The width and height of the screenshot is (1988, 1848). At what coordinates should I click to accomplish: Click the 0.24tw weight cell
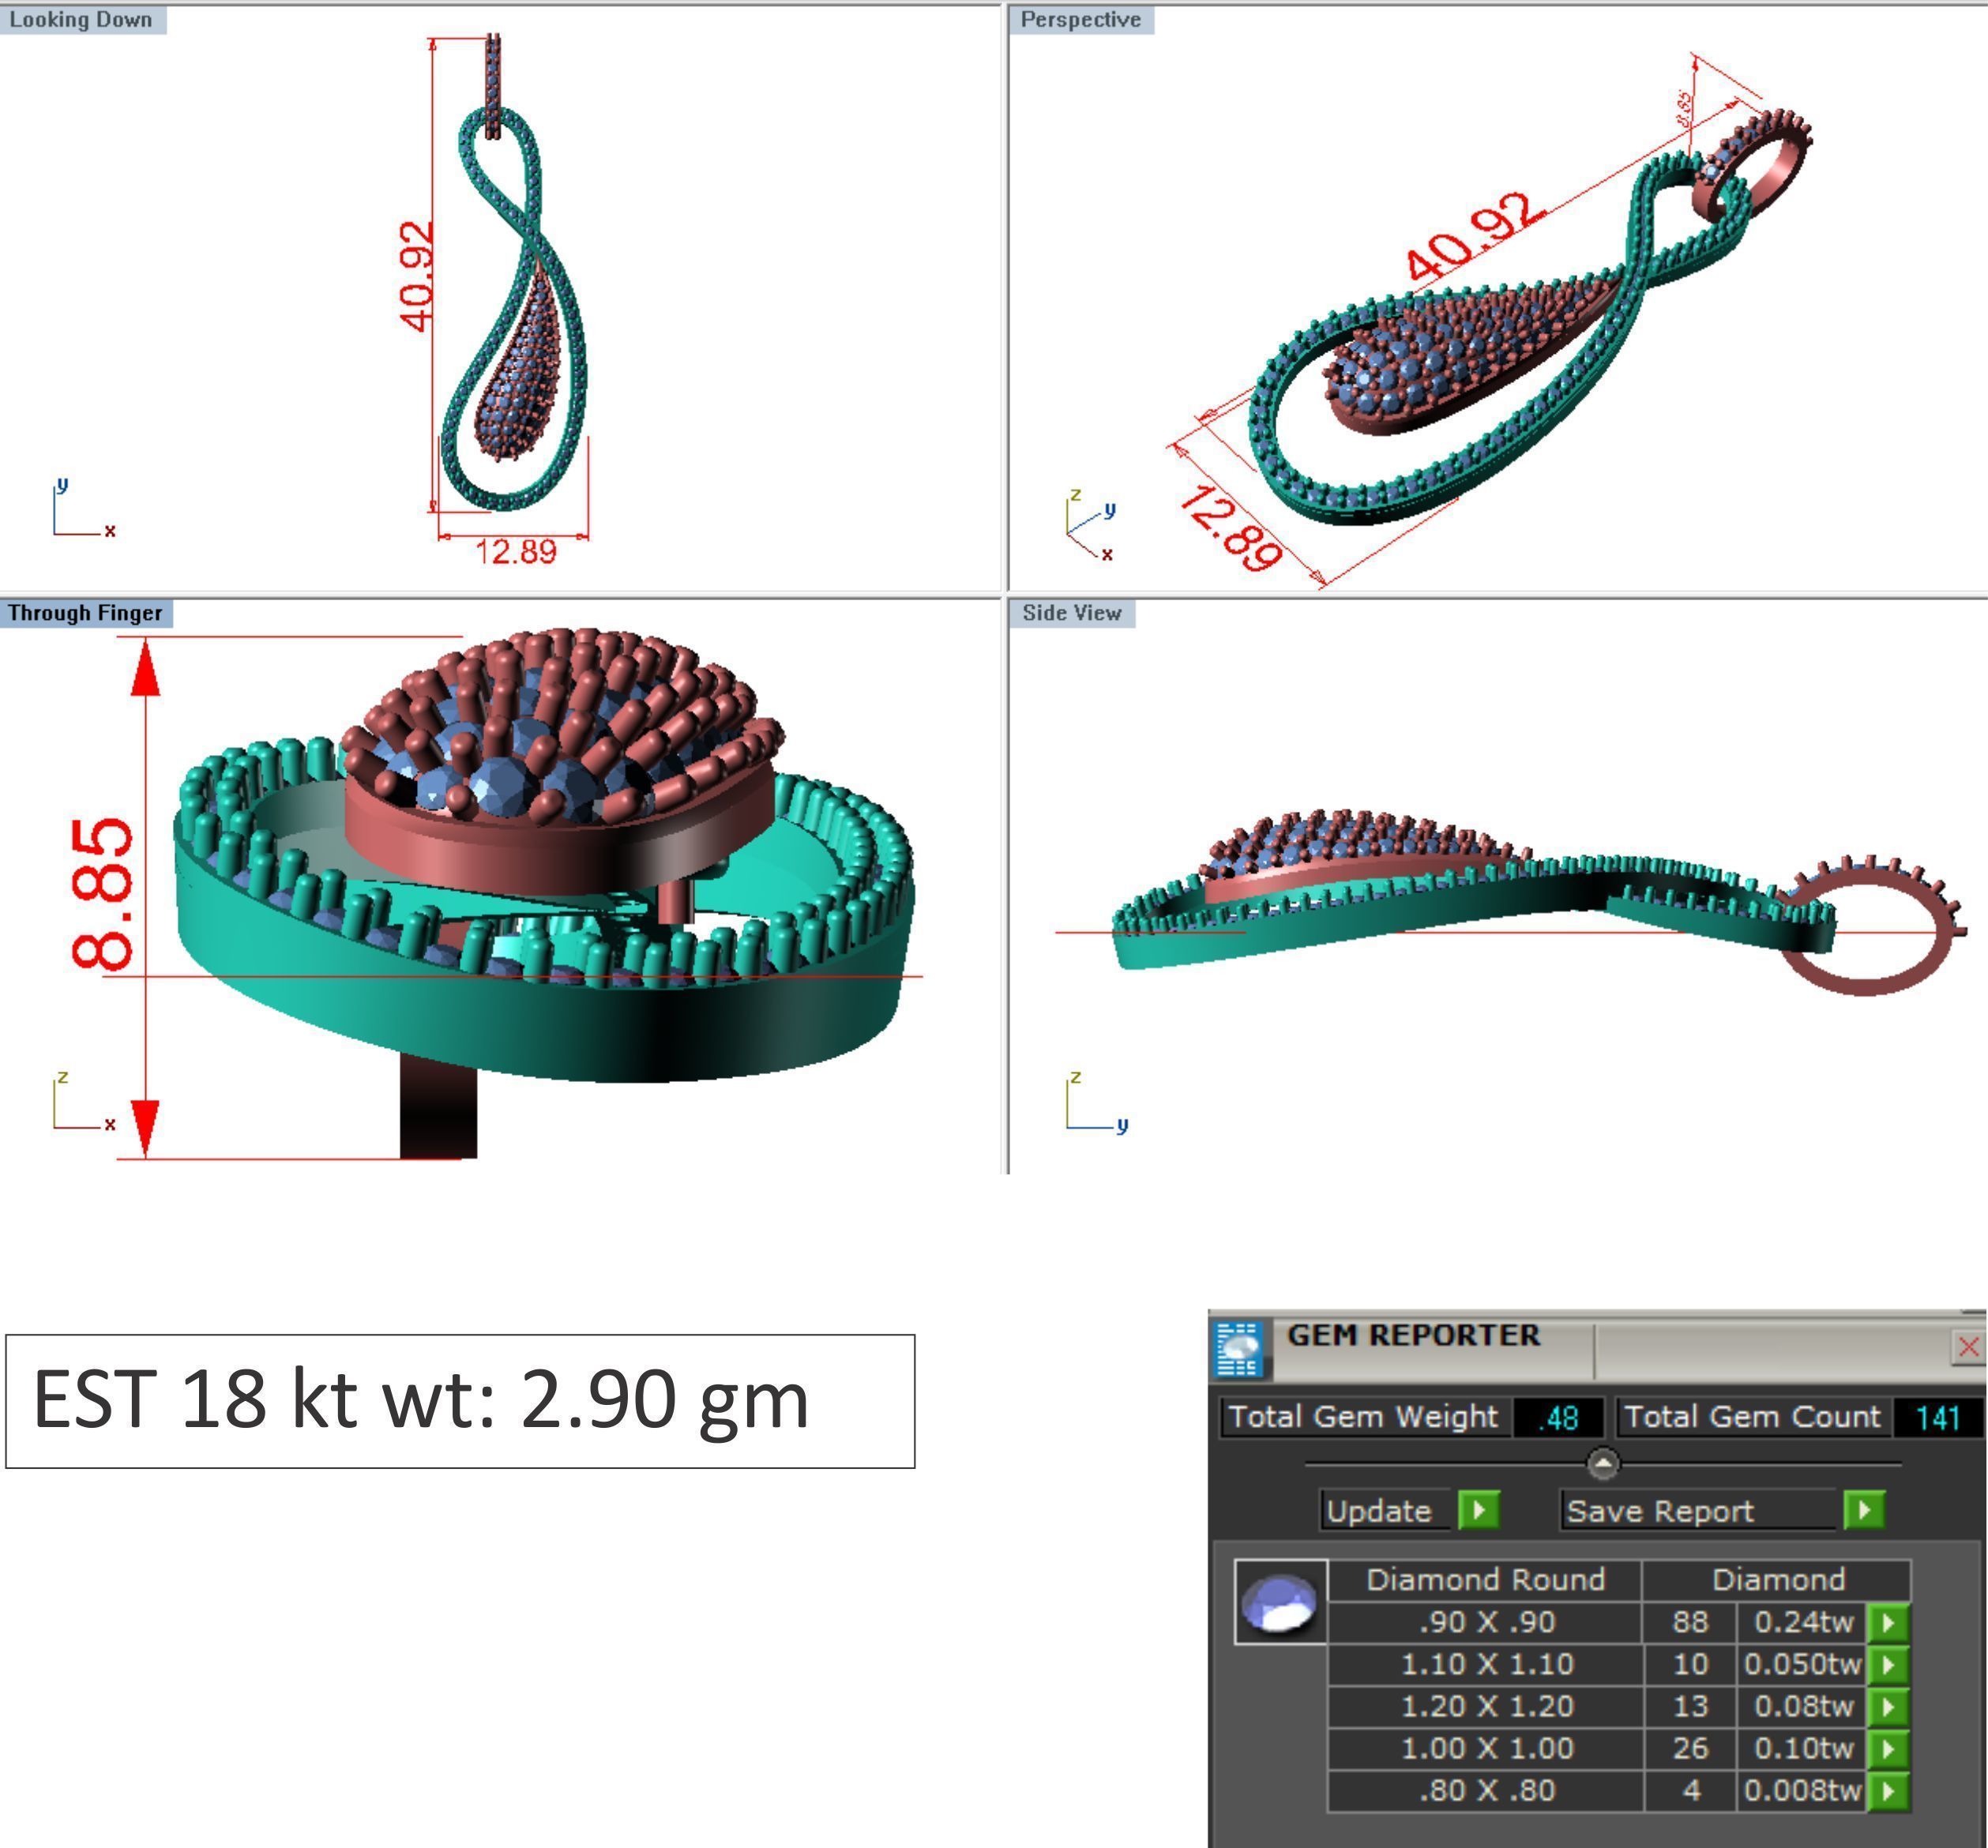click(1802, 1622)
